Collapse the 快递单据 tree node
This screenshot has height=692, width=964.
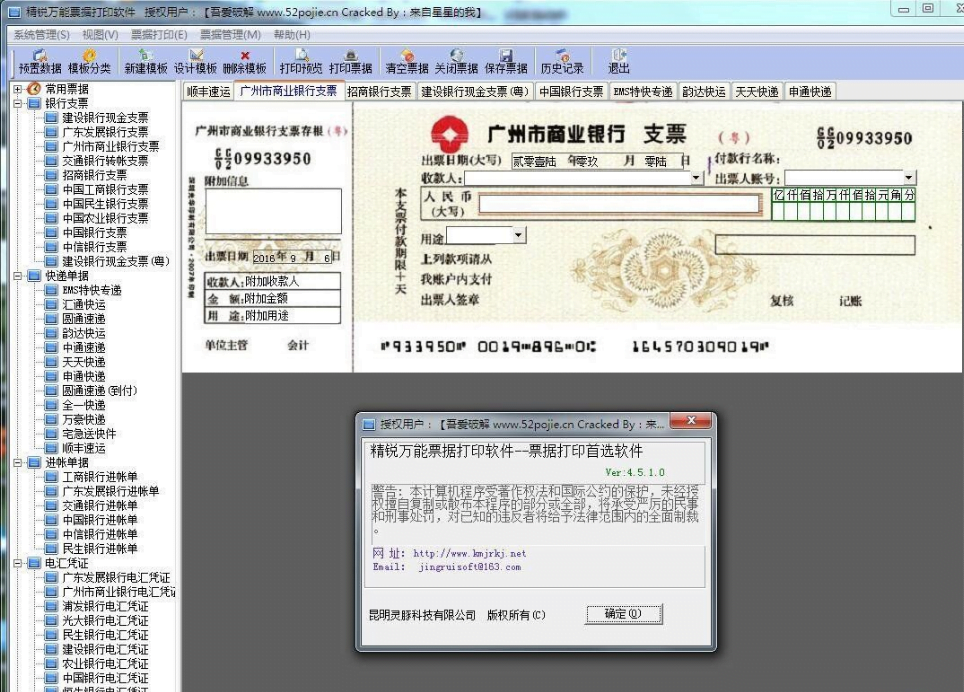tap(18, 276)
